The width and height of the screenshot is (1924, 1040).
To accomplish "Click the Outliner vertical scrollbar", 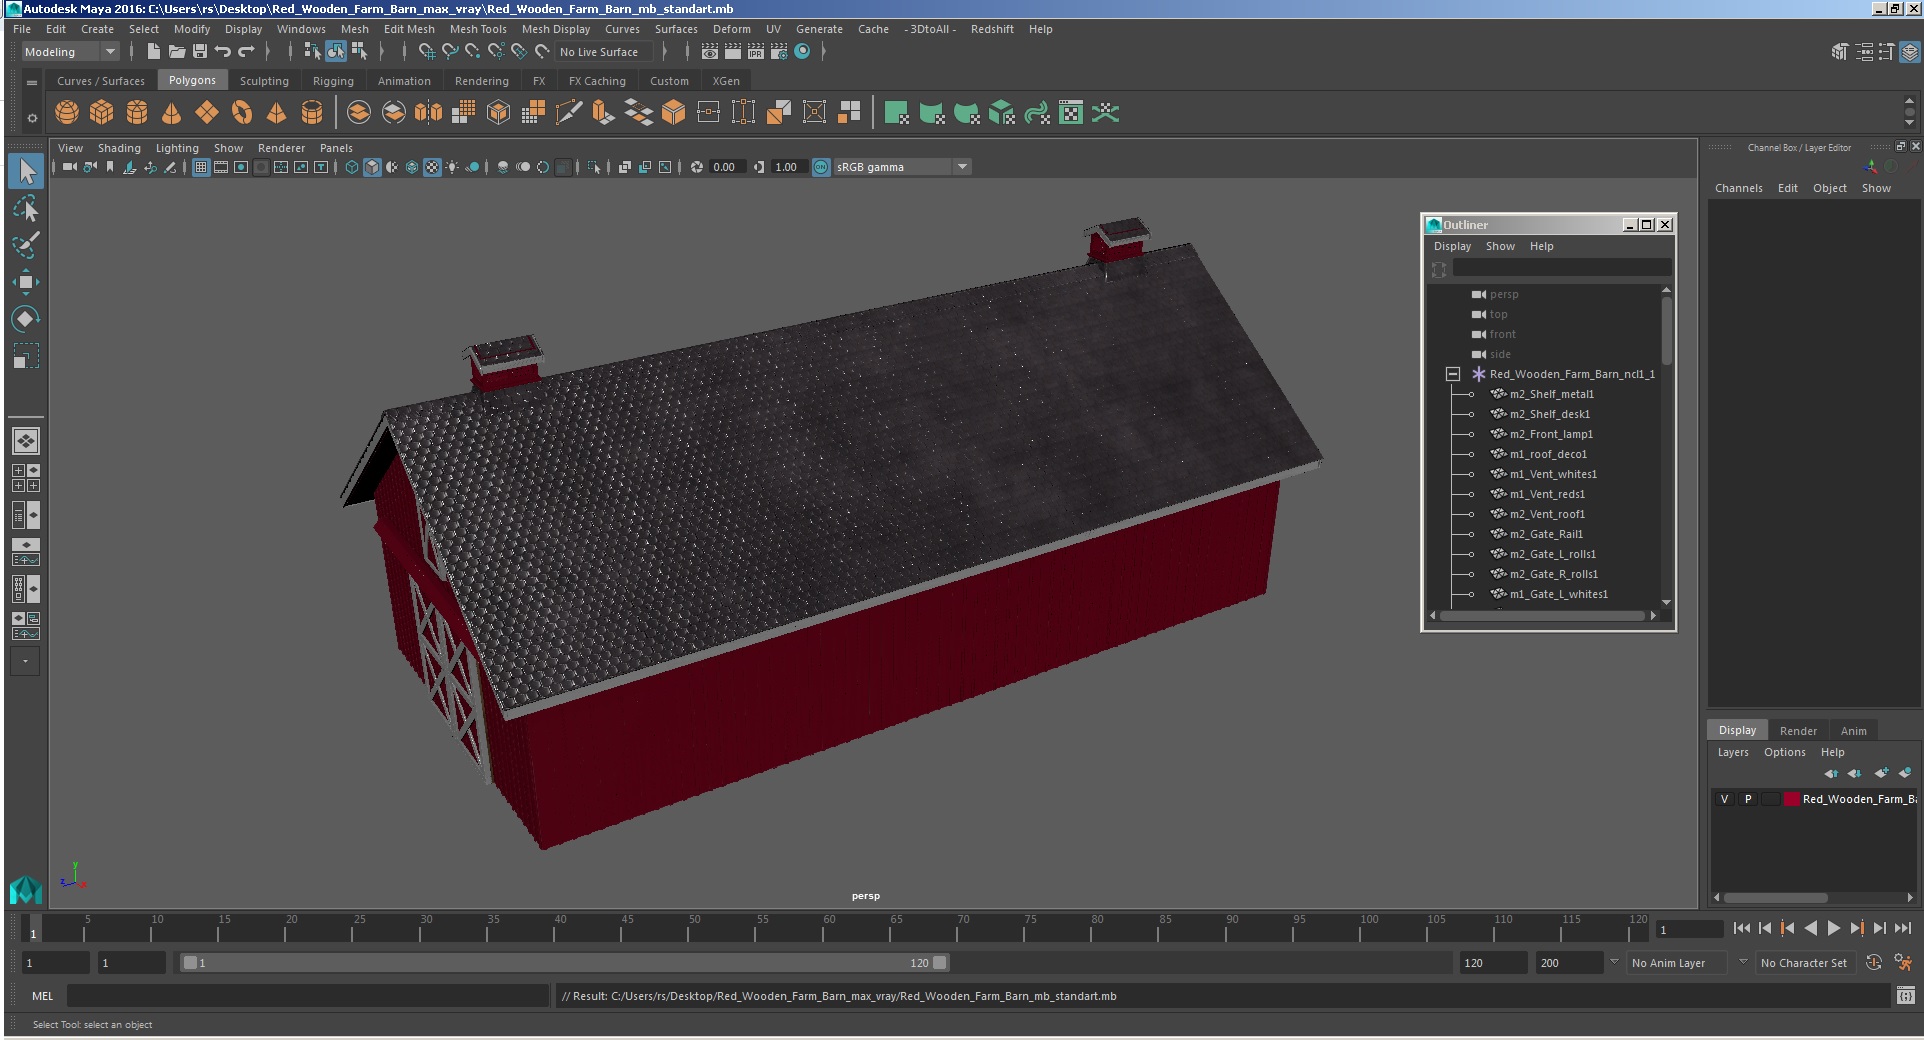I will pos(1666,331).
